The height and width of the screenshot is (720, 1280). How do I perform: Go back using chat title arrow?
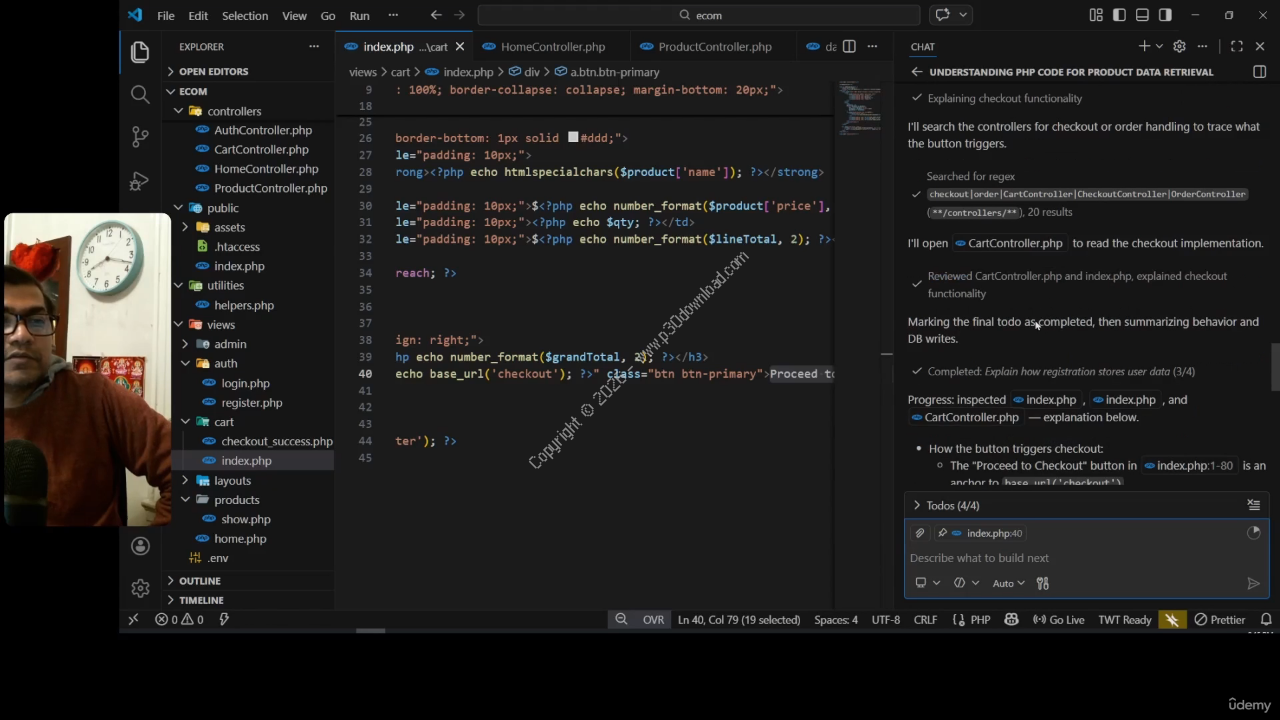pos(916,72)
